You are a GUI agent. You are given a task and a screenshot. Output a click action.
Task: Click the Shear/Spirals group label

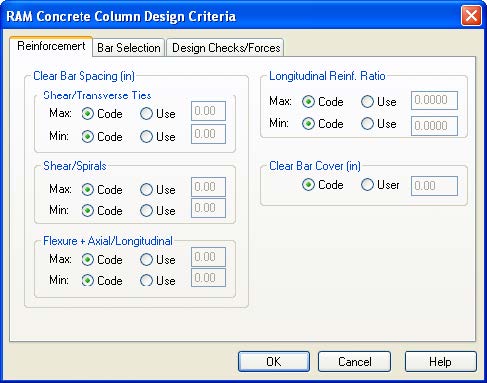point(75,166)
